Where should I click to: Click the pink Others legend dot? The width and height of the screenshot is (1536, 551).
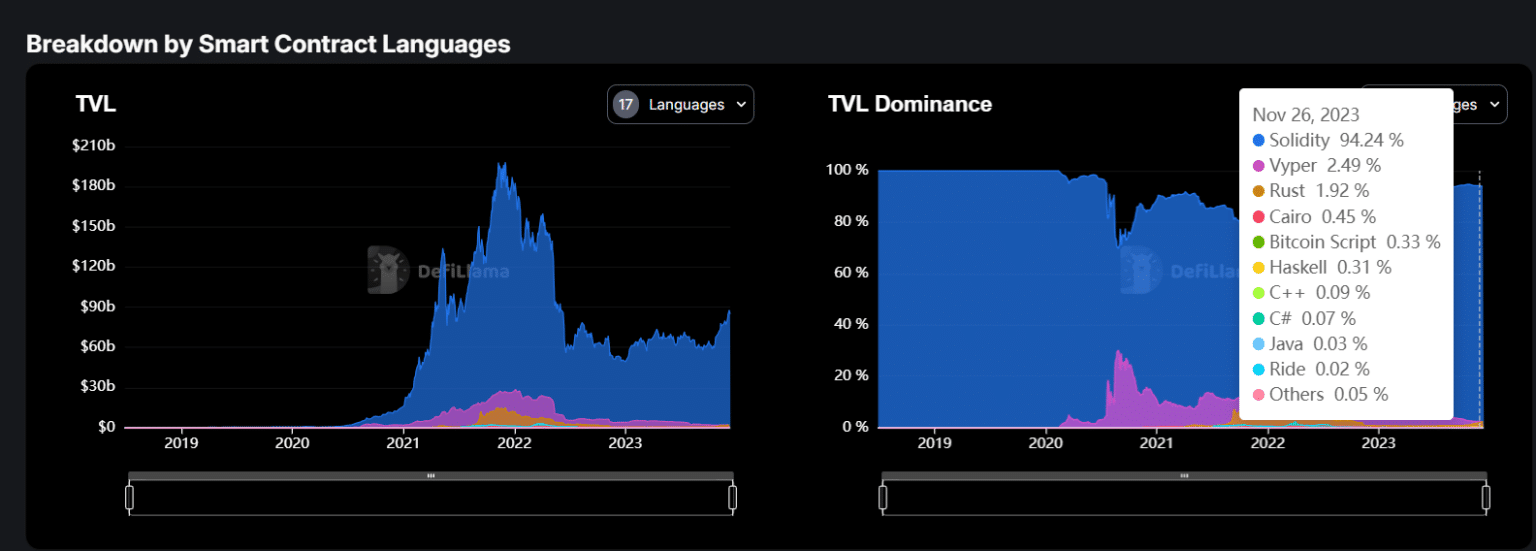click(1259, 395)
